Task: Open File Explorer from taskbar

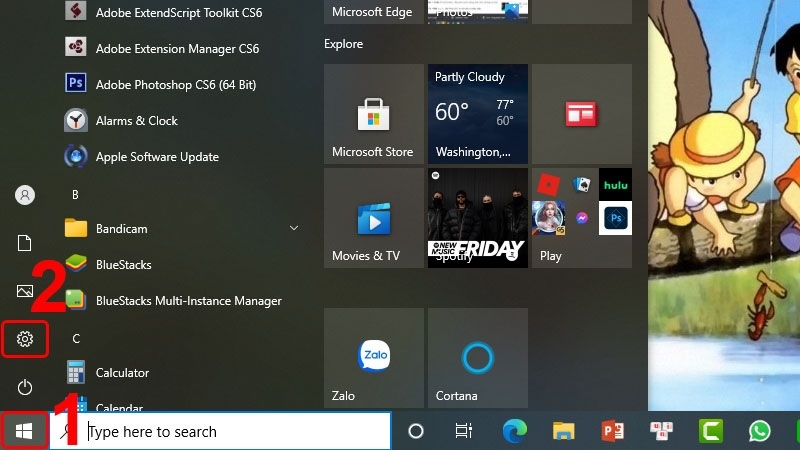Action: [x=563, y=431]
